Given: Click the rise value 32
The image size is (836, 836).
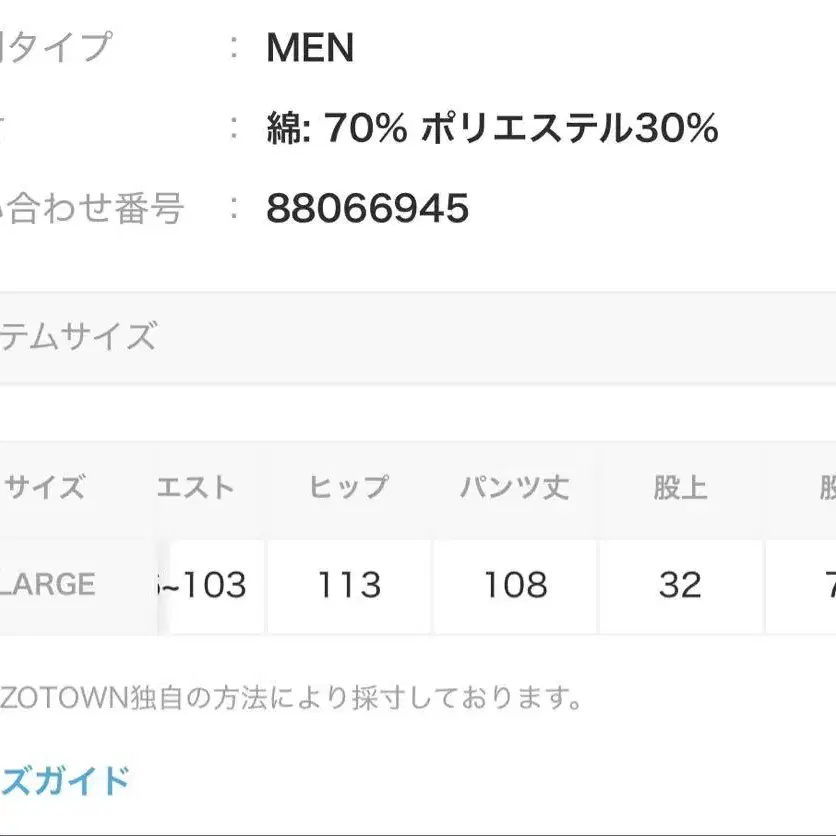Looking at the screenshot, I should [680, 585].
